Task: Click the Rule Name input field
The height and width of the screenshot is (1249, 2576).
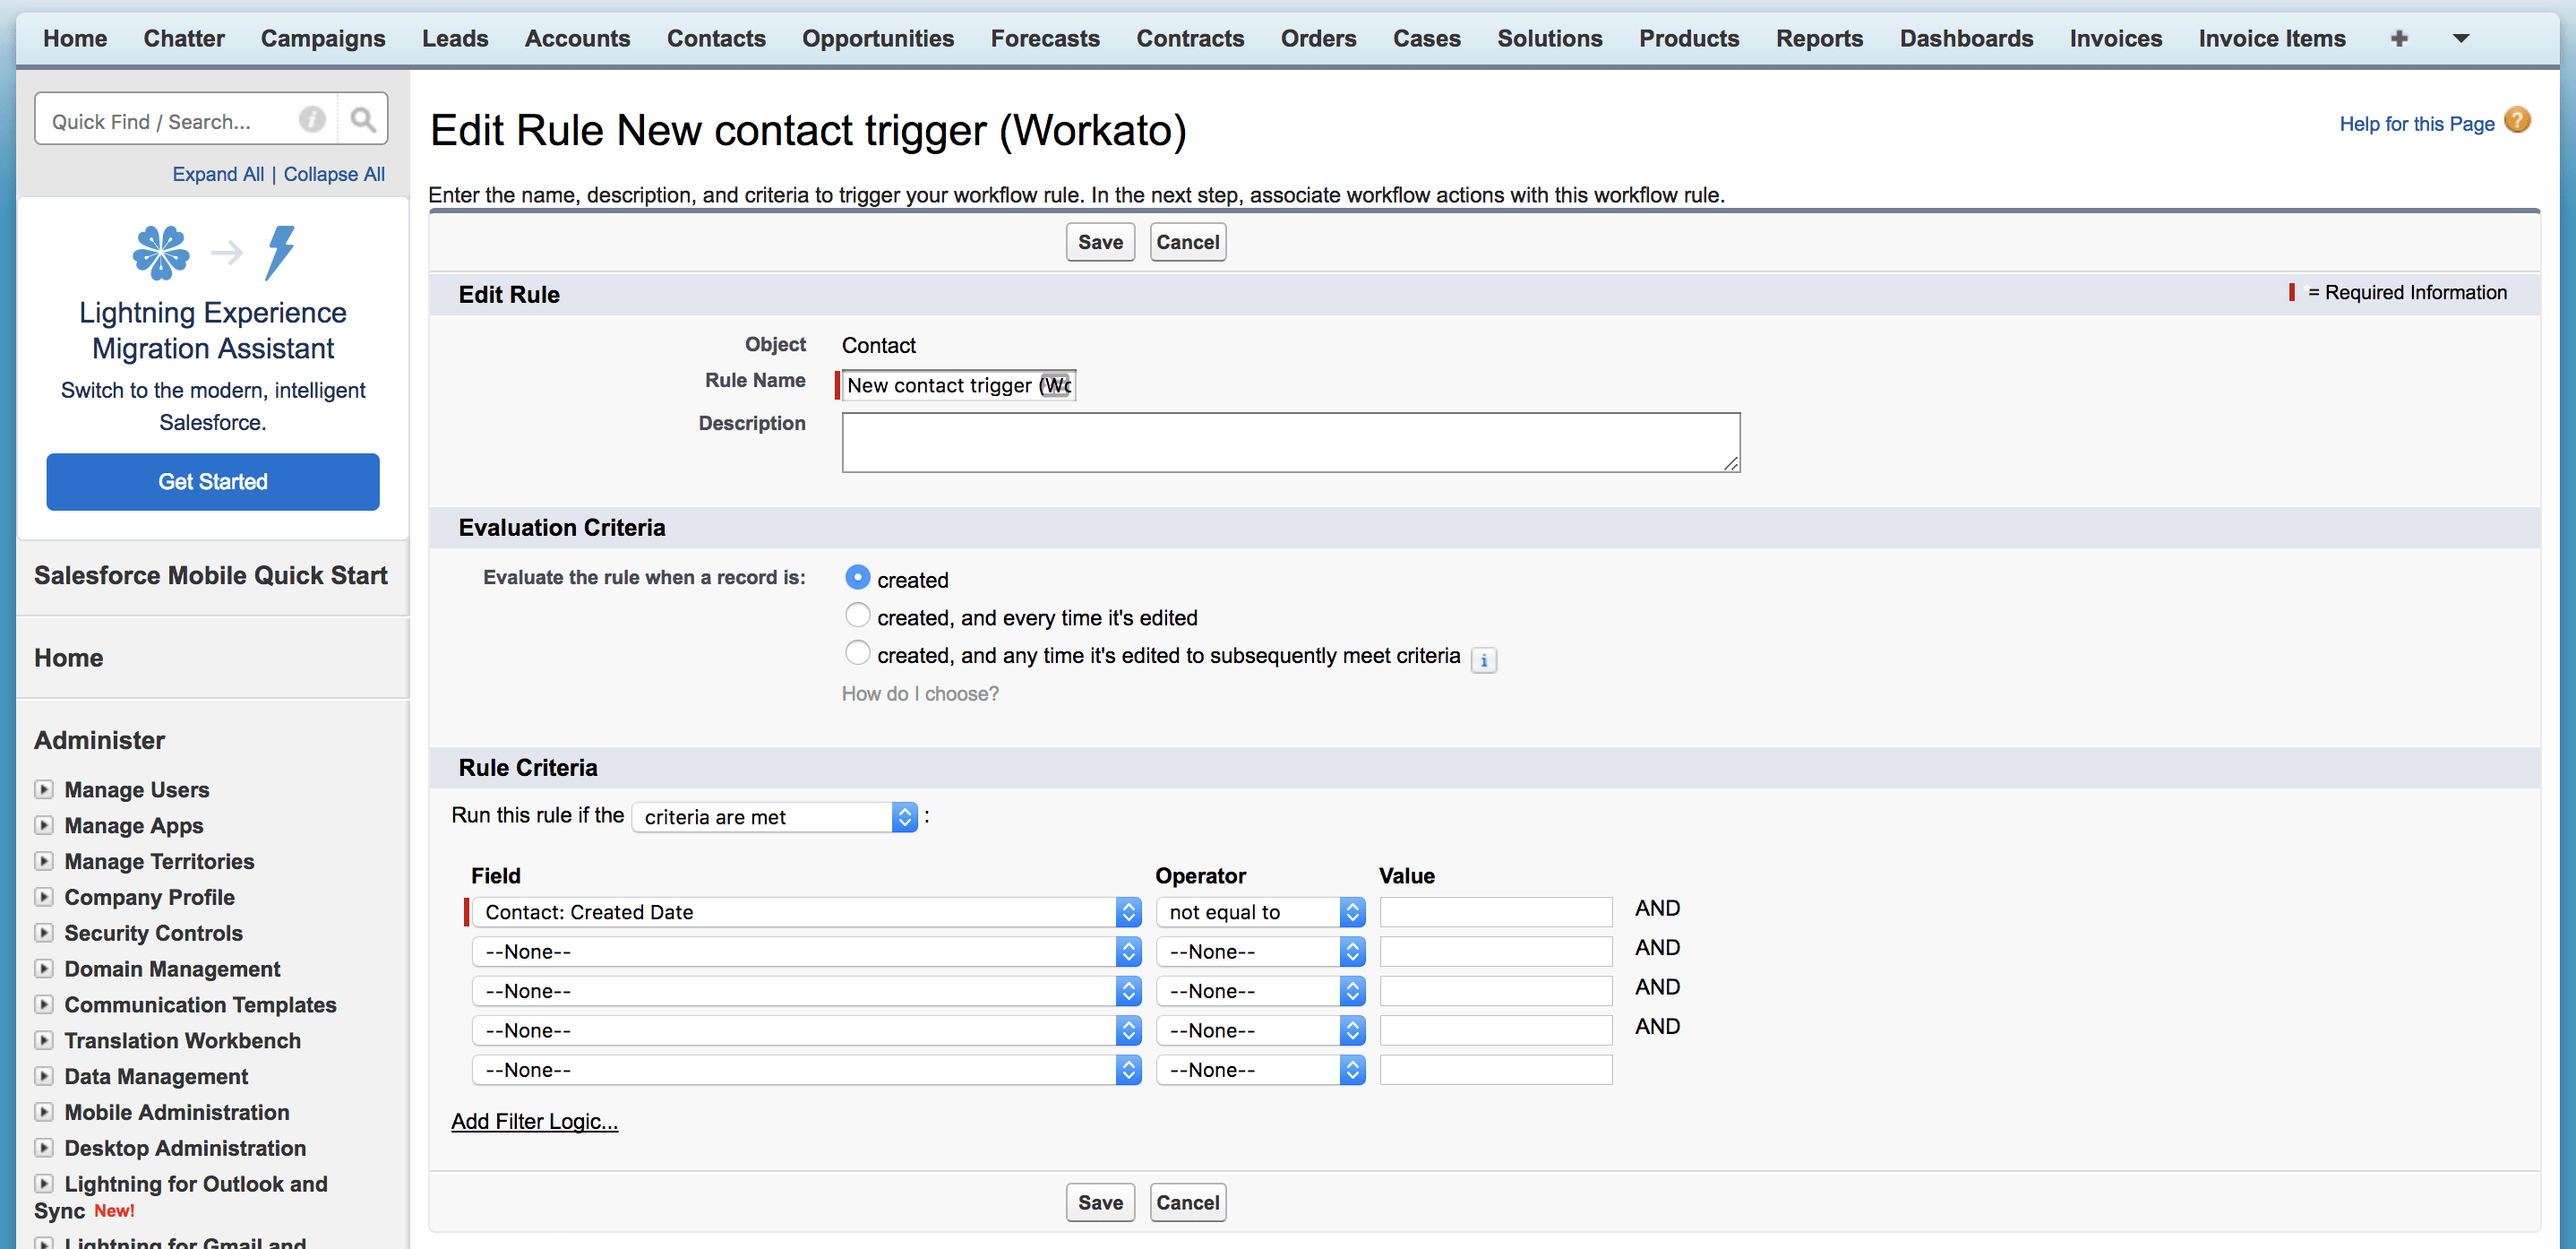Action: tap(959, 384)
